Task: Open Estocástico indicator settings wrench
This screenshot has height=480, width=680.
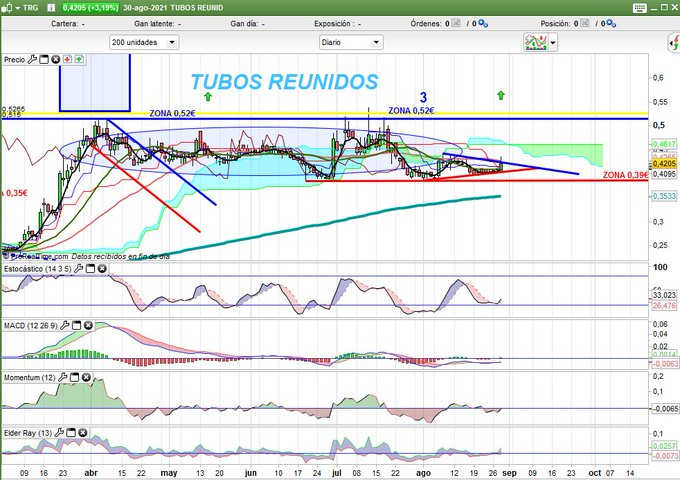Action: (x=78, y=269)
